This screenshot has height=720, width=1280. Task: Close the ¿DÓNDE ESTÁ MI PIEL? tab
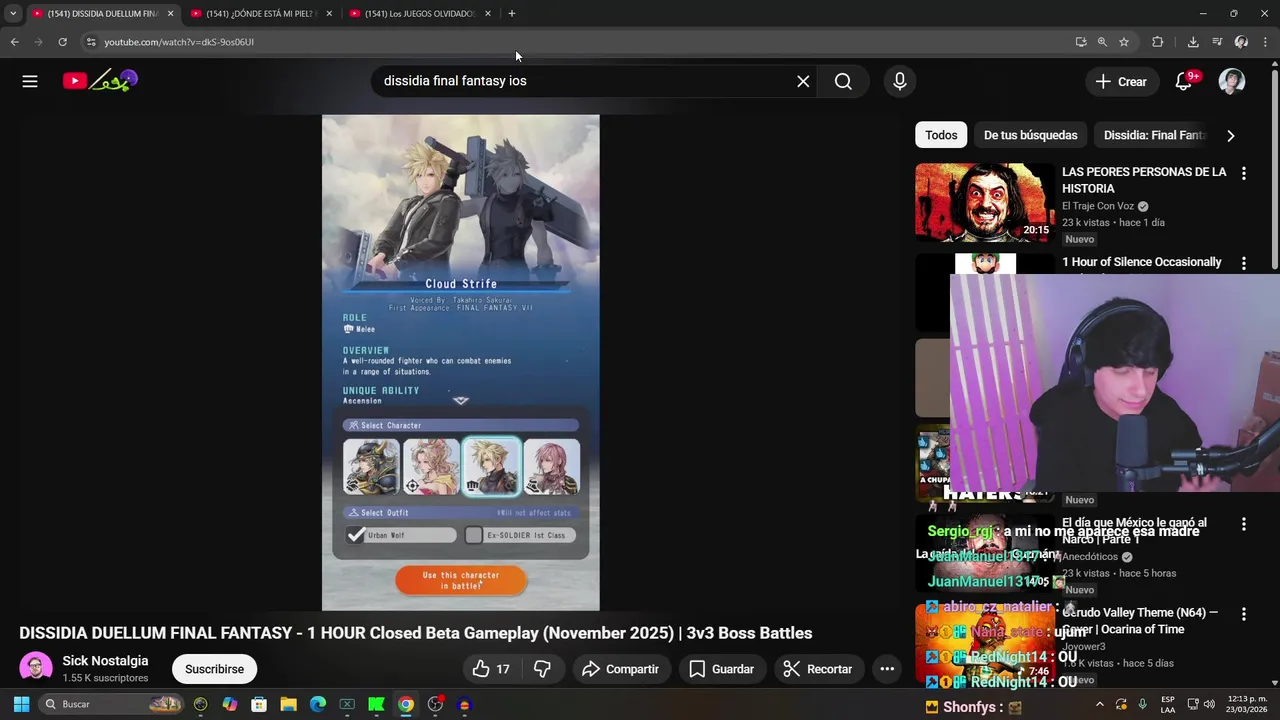coord(329,13)
